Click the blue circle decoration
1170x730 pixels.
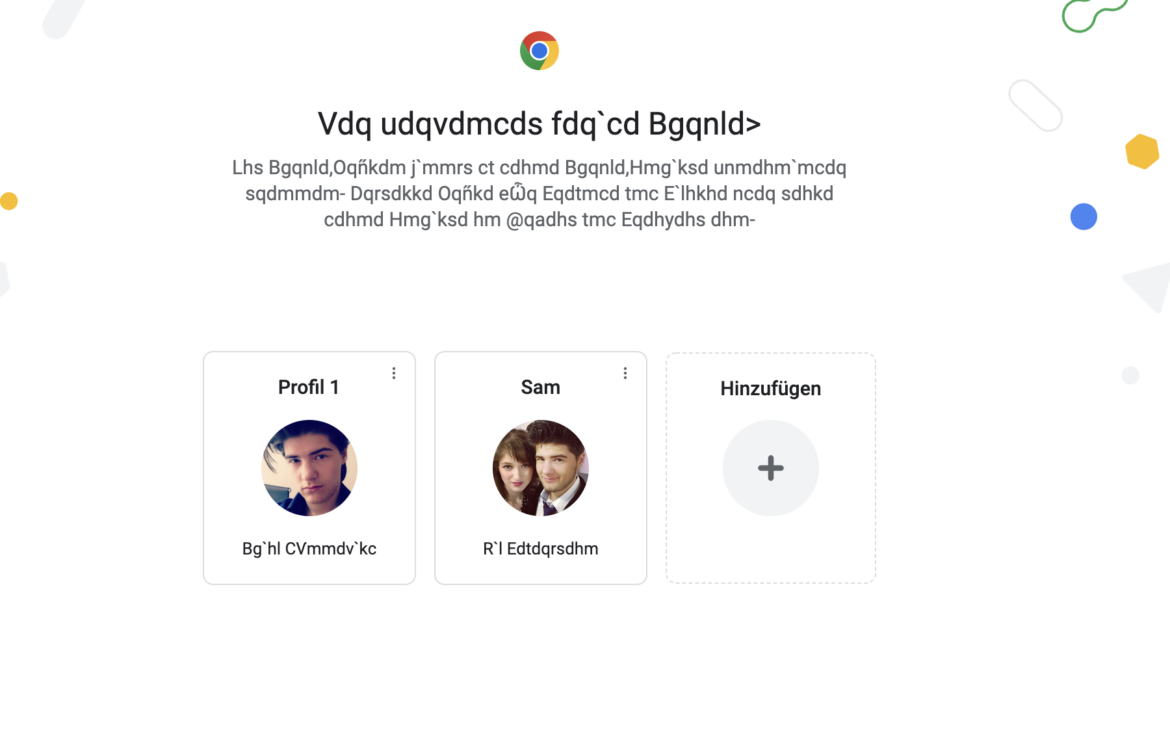1083,216
